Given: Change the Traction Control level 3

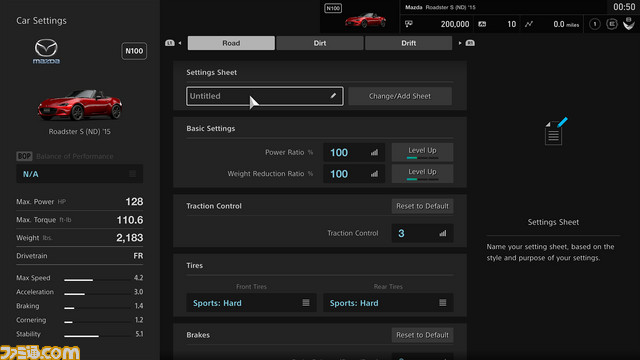Looking at the screenshot, I should click(x=422, y=233).
